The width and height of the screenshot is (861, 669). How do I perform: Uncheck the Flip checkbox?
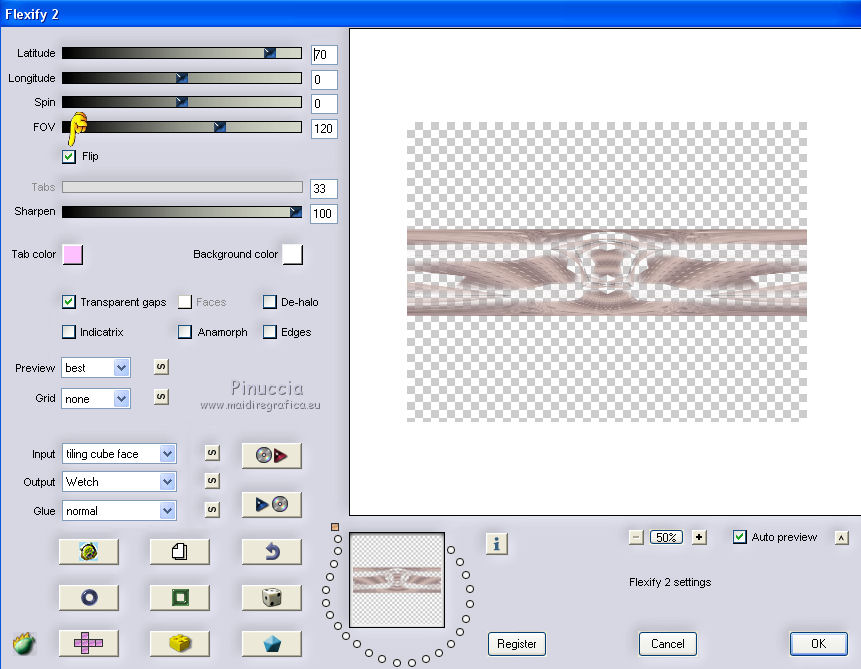click(x=69, y=157)
